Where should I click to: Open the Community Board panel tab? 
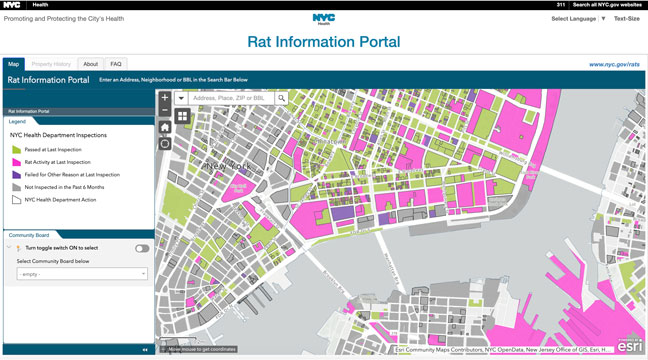(x=29, y=235)
